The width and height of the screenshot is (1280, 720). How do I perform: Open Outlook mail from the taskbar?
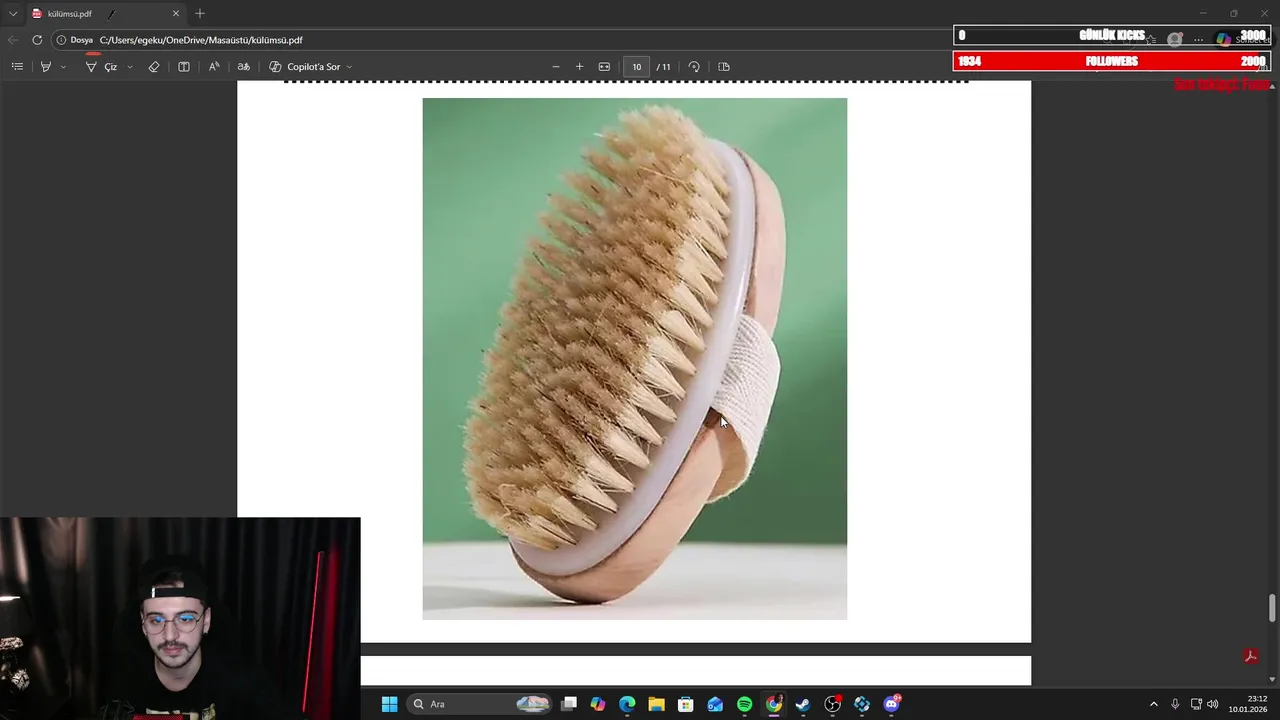point(715,704)
